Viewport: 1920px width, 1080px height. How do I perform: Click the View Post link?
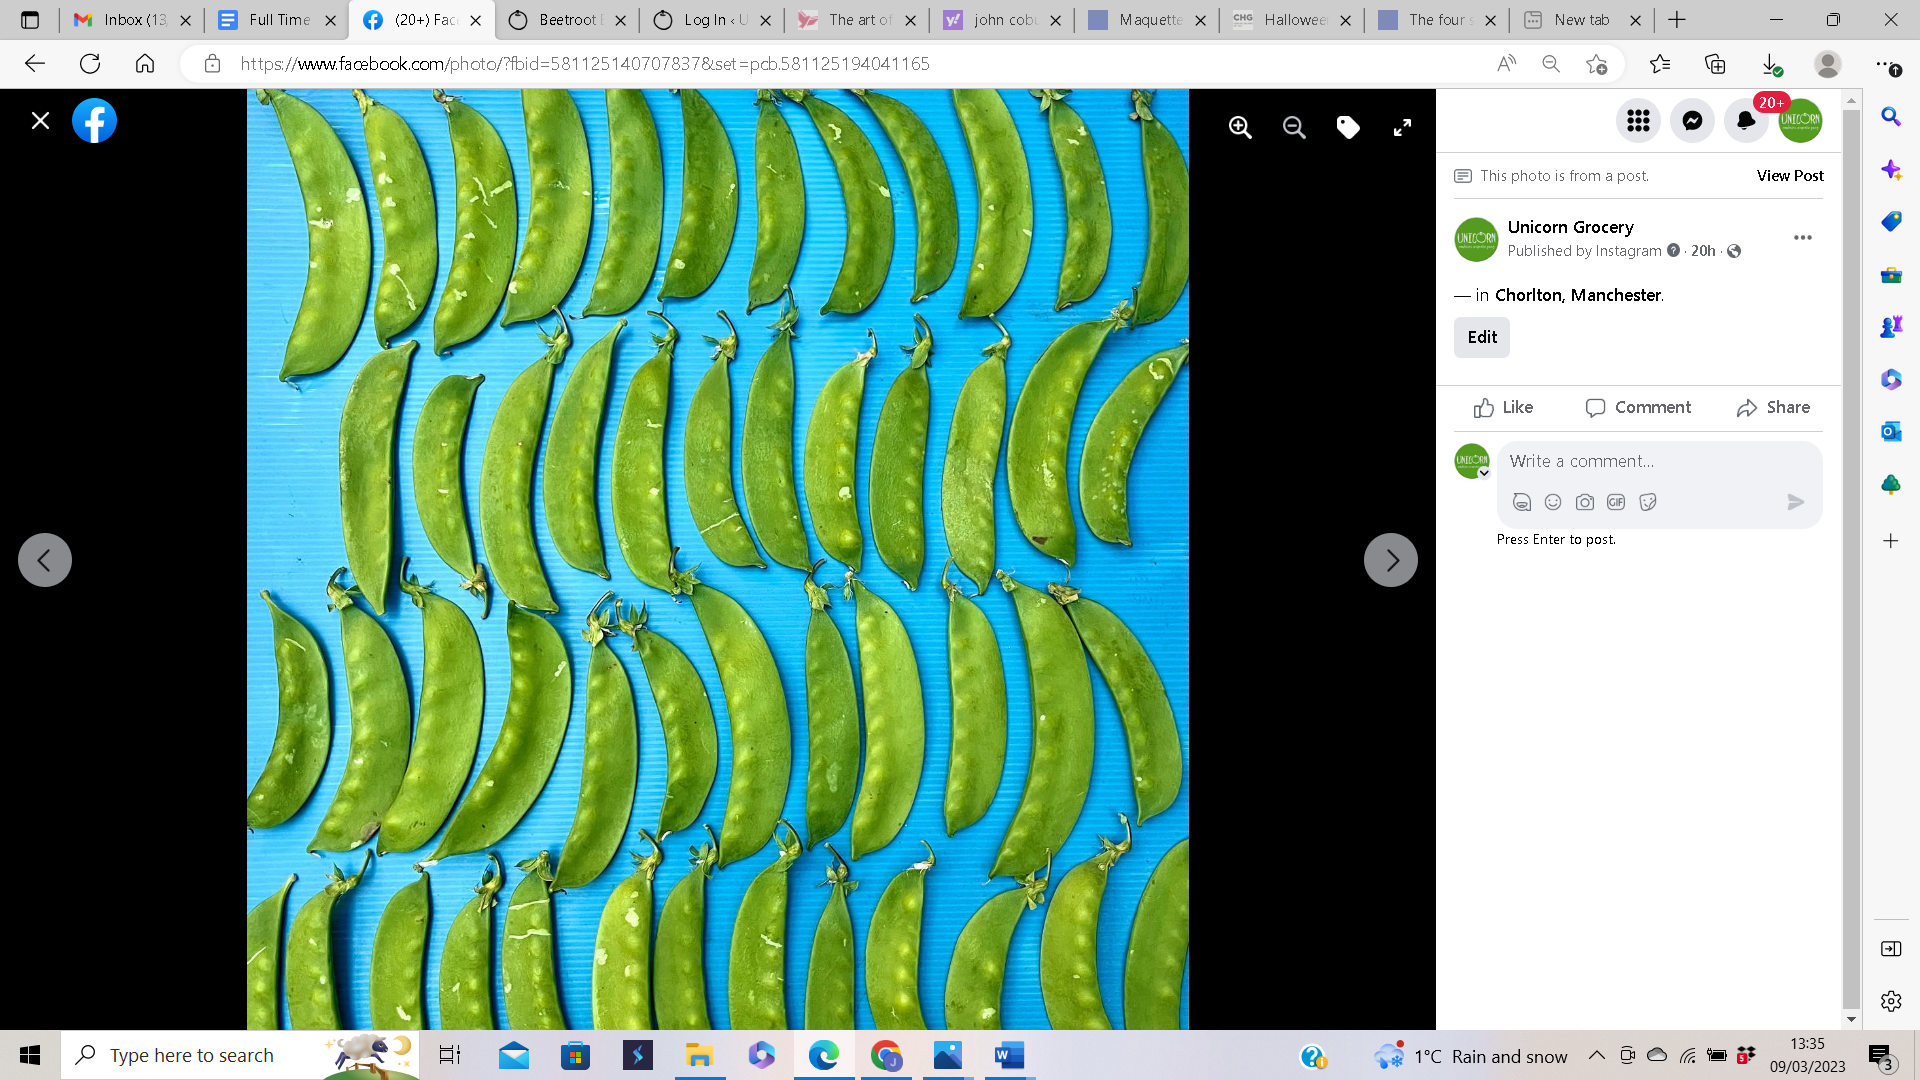coord(1789,176)
